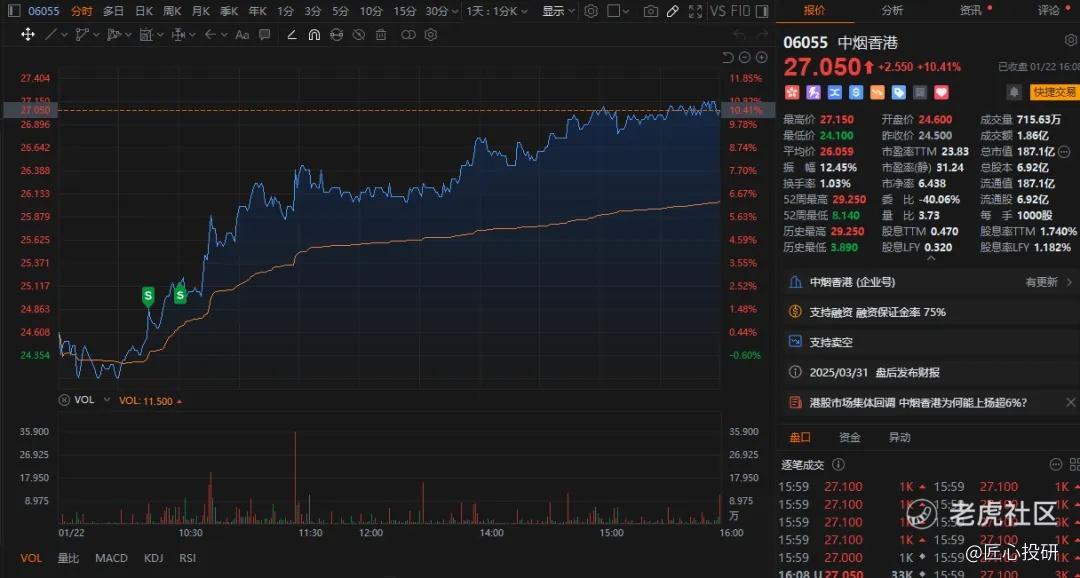Toggle the left sidebar panel icon
Image resolution: width=1080 pixels, height=578 pixels.
coord(14,11)
